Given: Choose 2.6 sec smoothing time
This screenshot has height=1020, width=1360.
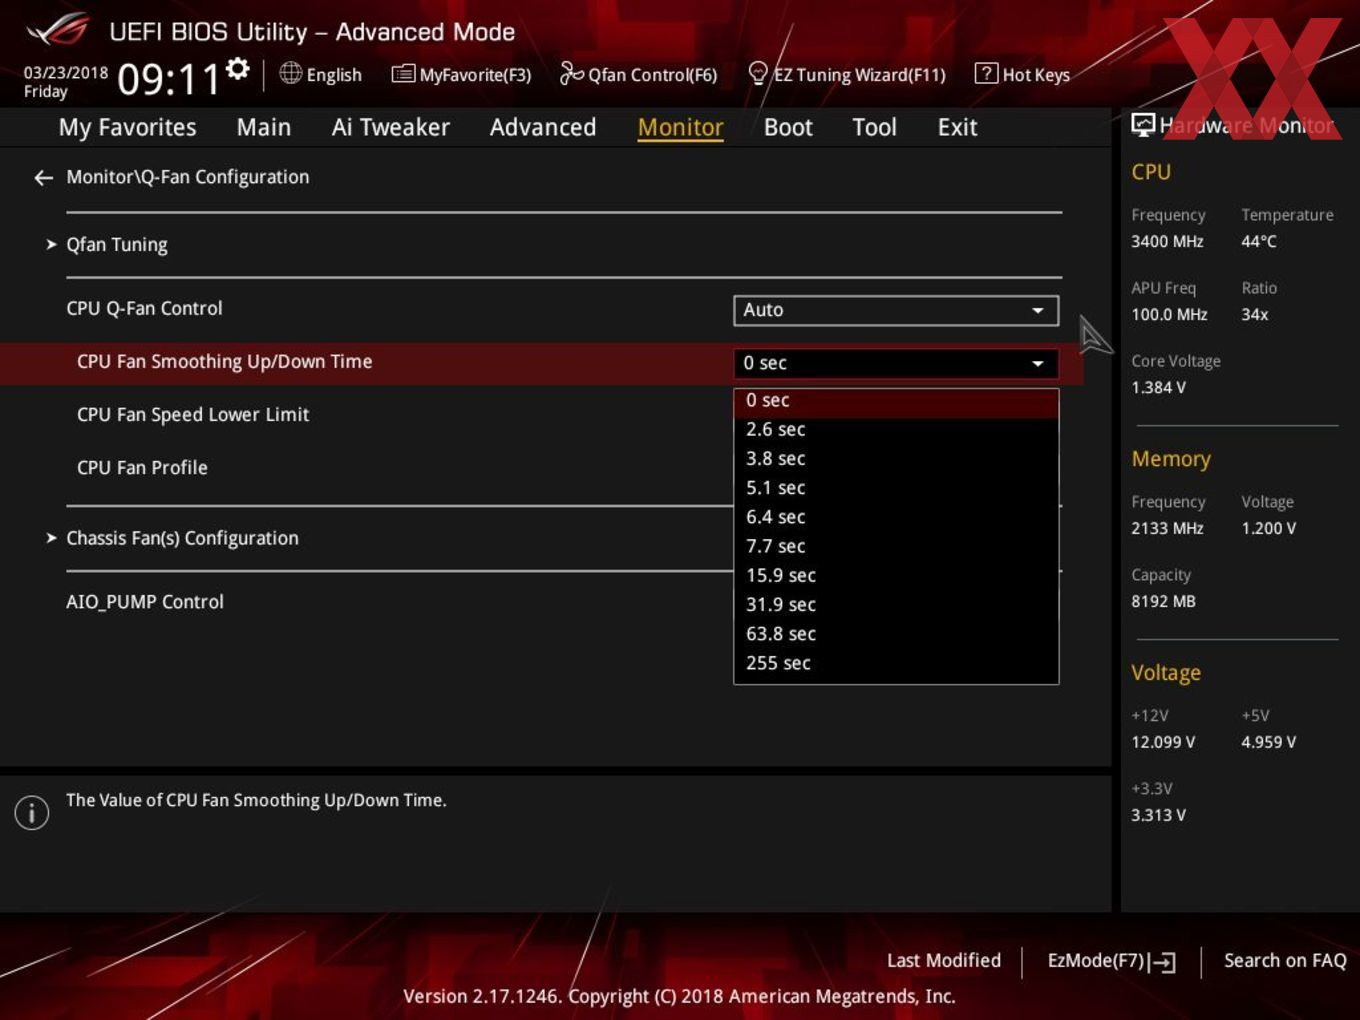Looking at the screenshot, I should (x=896, y=429).
